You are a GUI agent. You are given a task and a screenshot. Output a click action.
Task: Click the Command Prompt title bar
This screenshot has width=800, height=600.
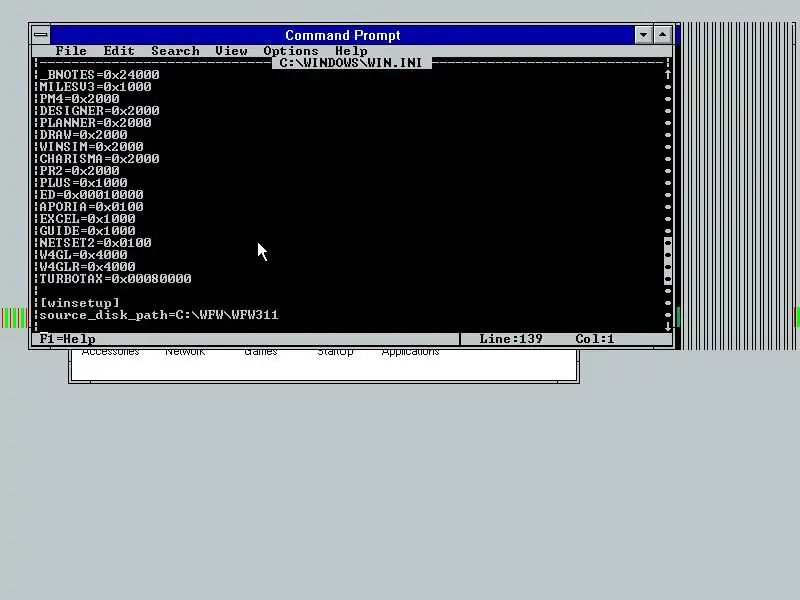pos(342,35)
